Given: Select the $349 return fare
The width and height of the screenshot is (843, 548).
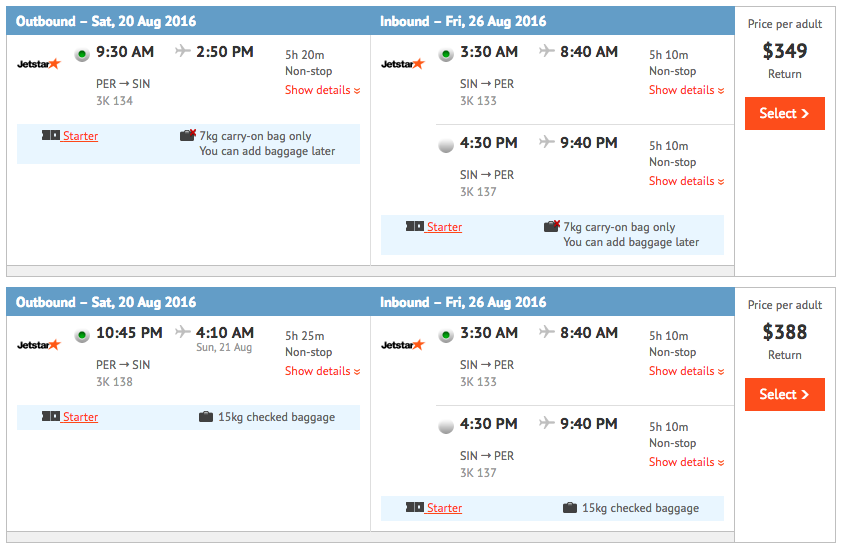Looking at the screenshot, I should click(784, 113).
